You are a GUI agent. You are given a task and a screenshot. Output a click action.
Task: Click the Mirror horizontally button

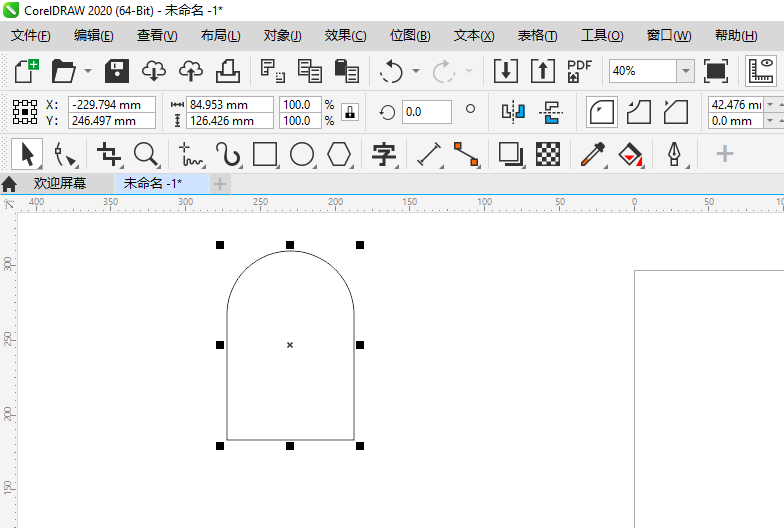click(x=513, y=111)
